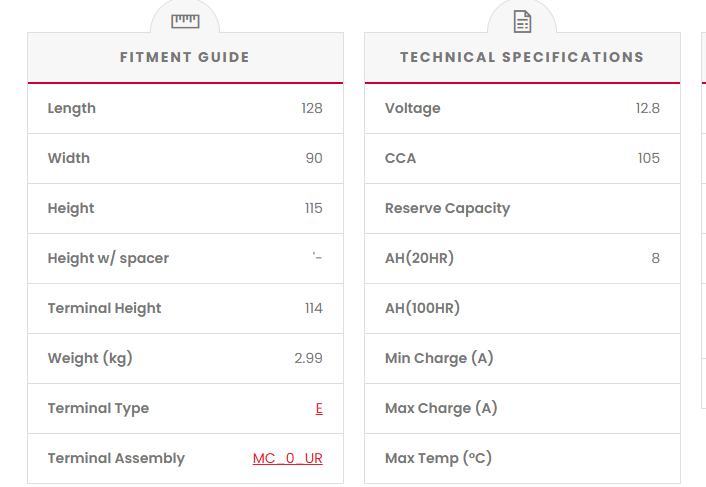Click the document icon above Technical Specifications
This screenshot has height=487, width=706.
(522, 21)
